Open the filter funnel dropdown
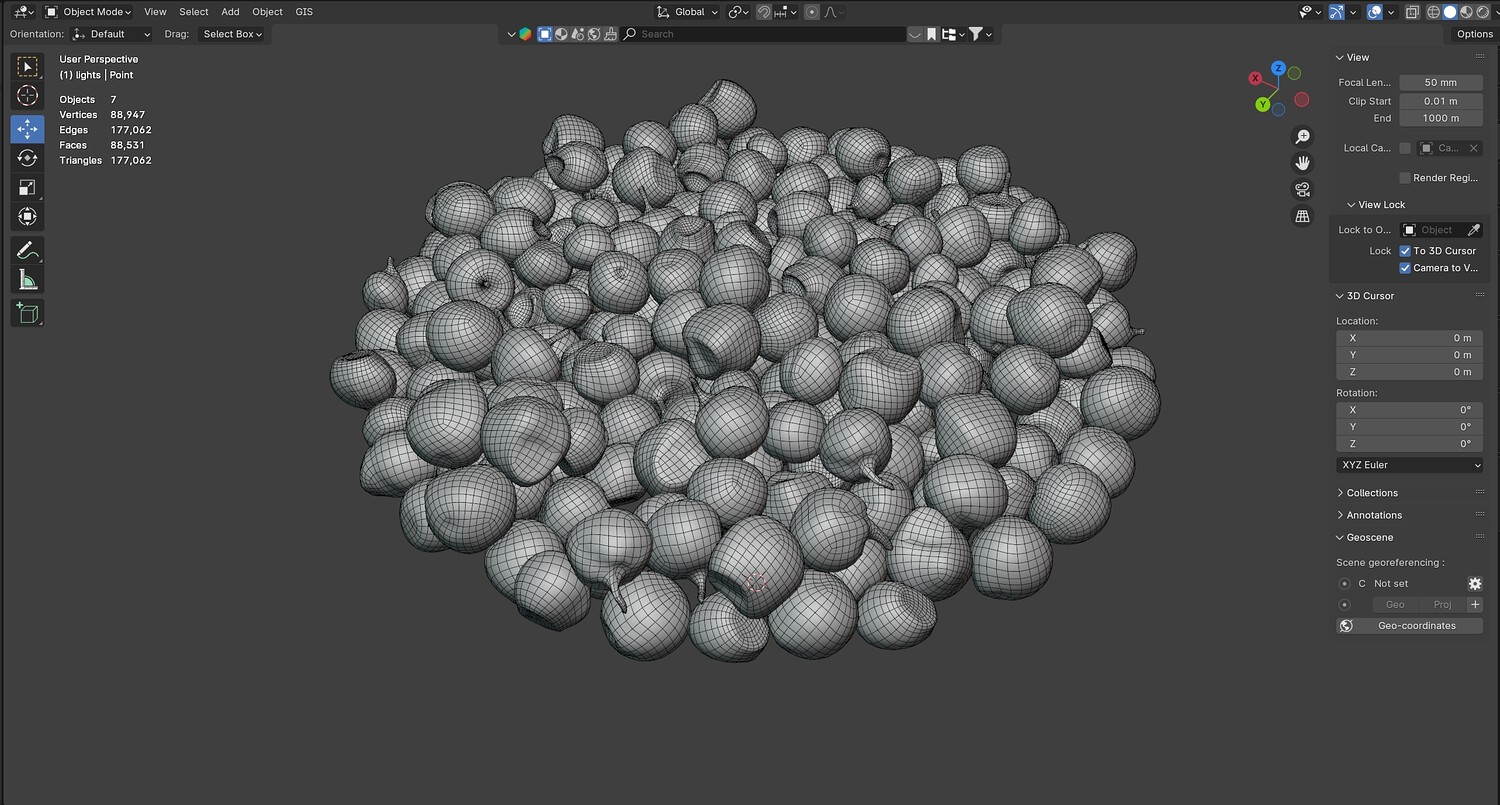1500x805 pixels. (980, 34)
